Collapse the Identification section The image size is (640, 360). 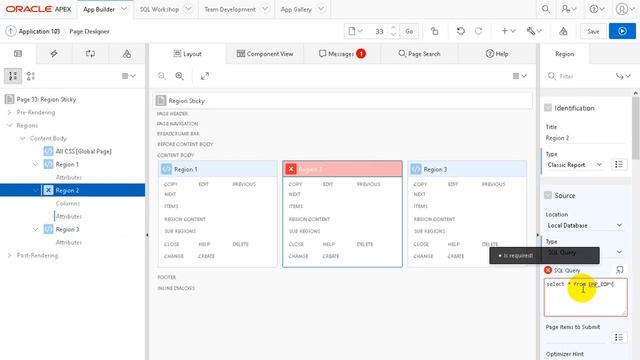(548, 108)
